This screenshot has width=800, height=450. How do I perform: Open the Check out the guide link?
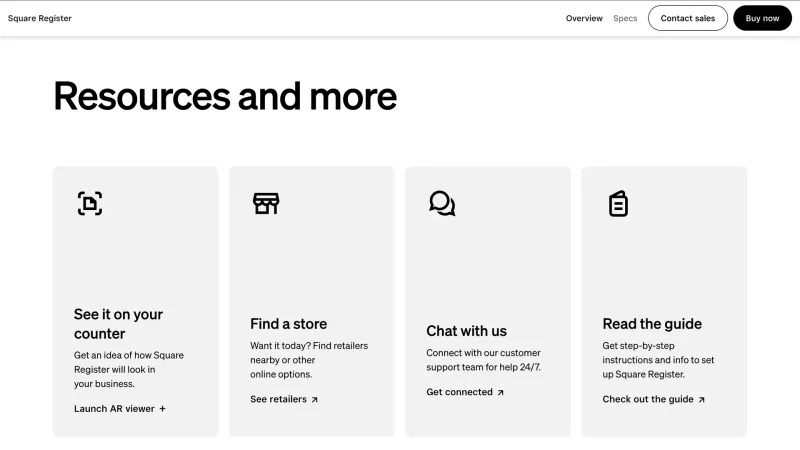pos(654,399)
